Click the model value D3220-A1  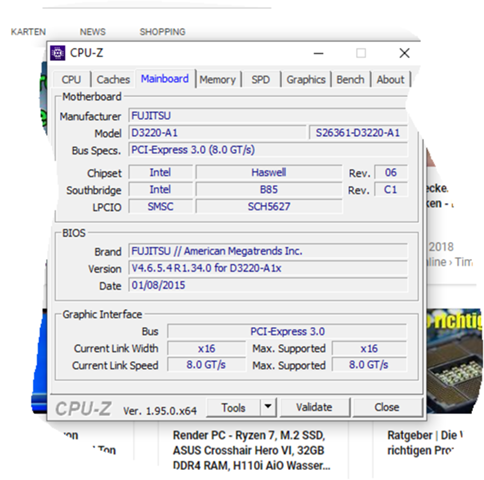coord(217,133)
